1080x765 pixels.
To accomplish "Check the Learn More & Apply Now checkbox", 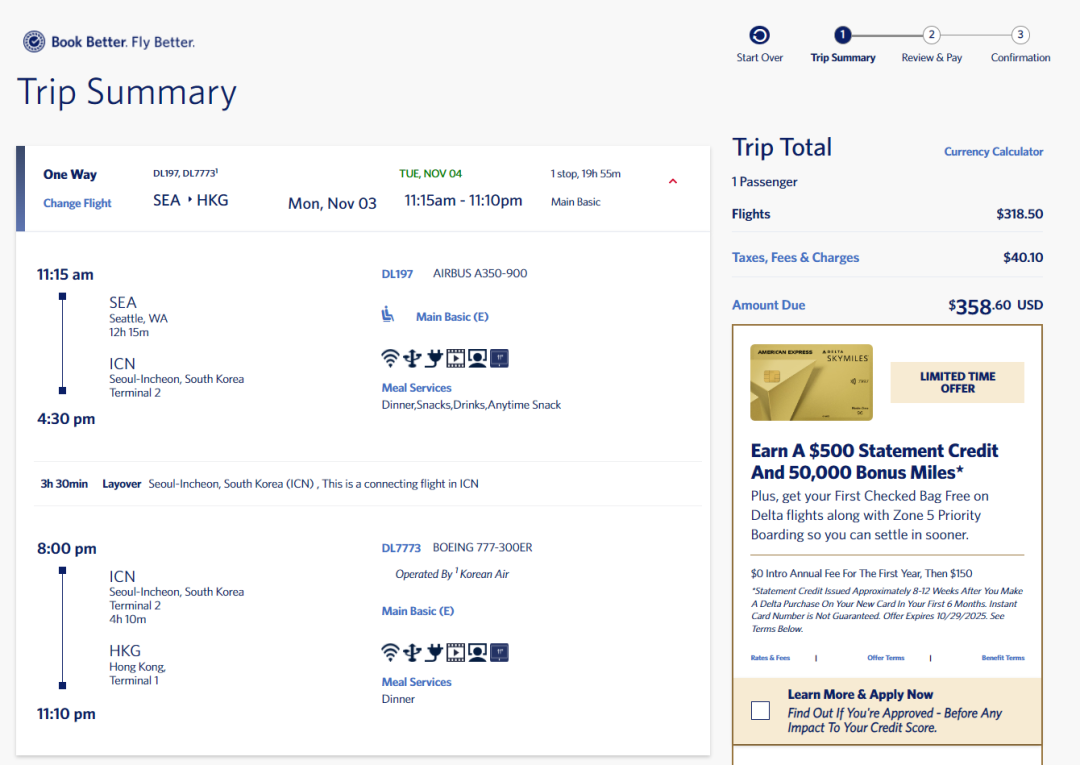I will (760, 711).
